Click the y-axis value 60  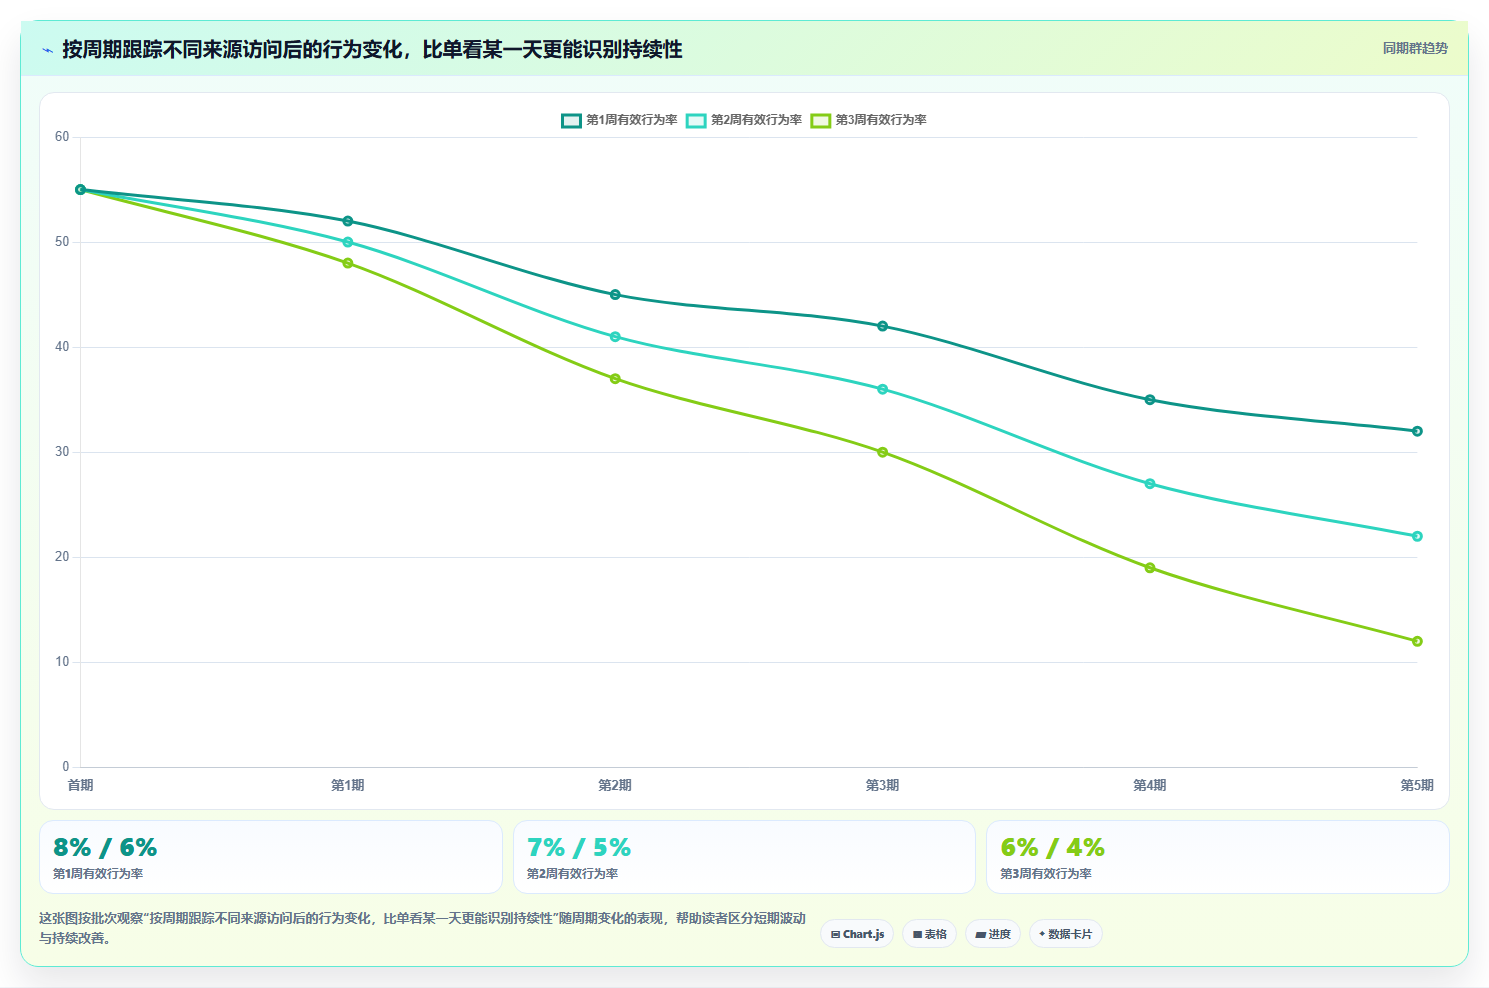[62, 137]
